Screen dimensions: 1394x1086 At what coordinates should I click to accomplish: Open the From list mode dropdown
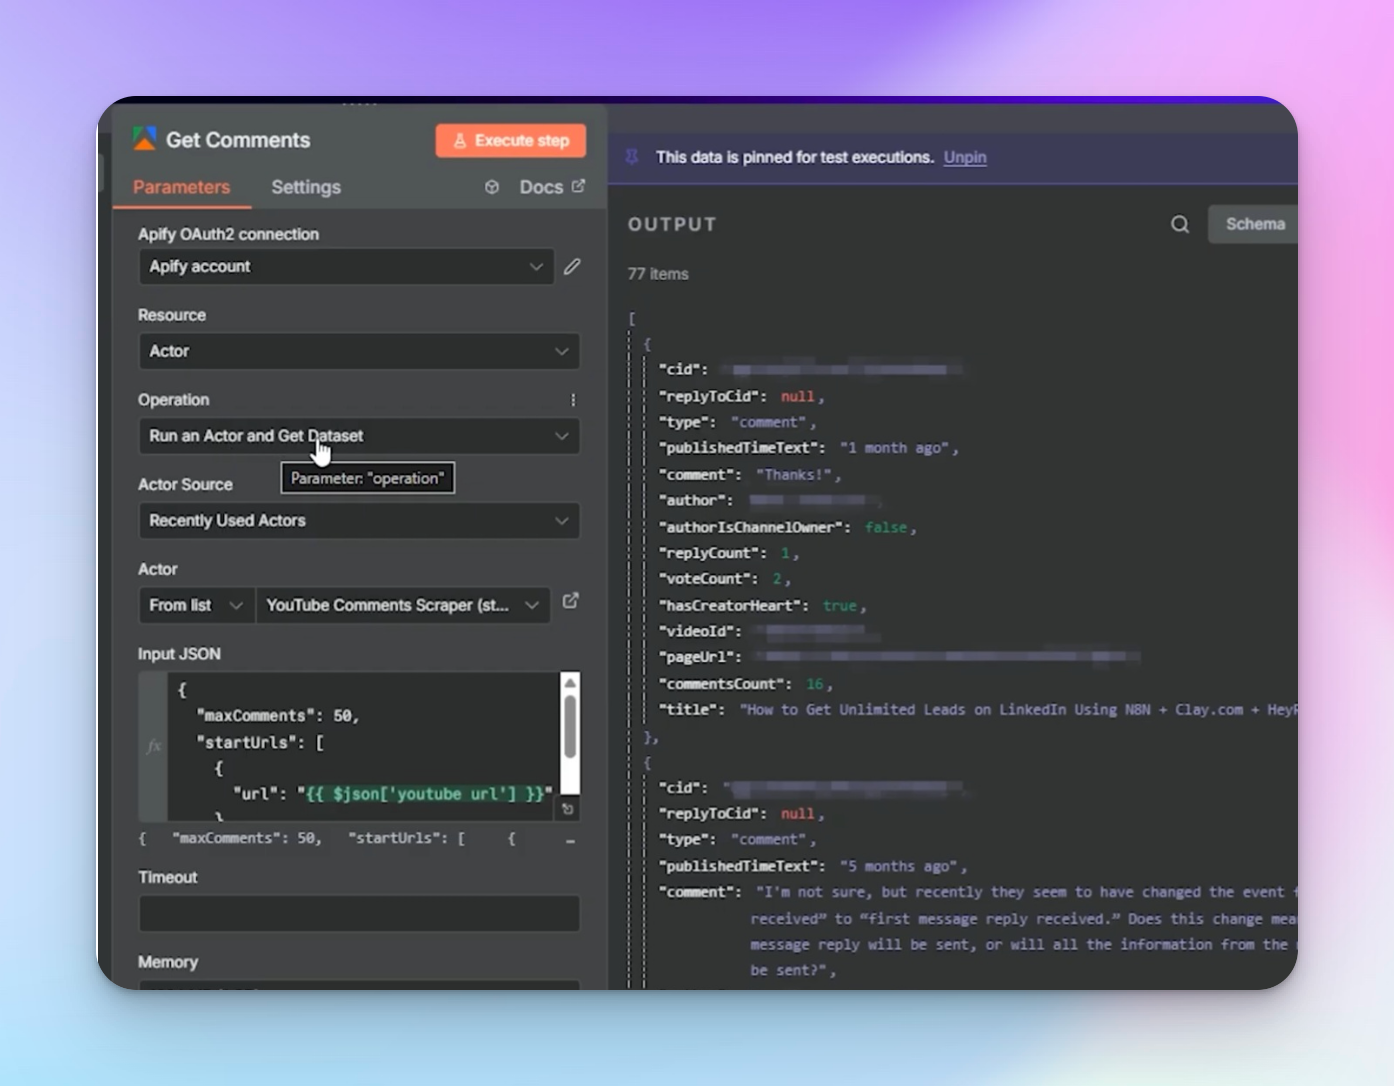click(196, 605)
